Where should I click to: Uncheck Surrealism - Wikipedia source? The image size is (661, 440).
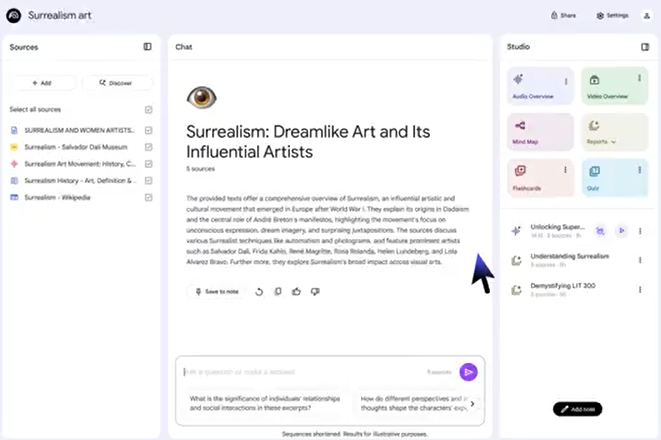(x=148, y=197)
